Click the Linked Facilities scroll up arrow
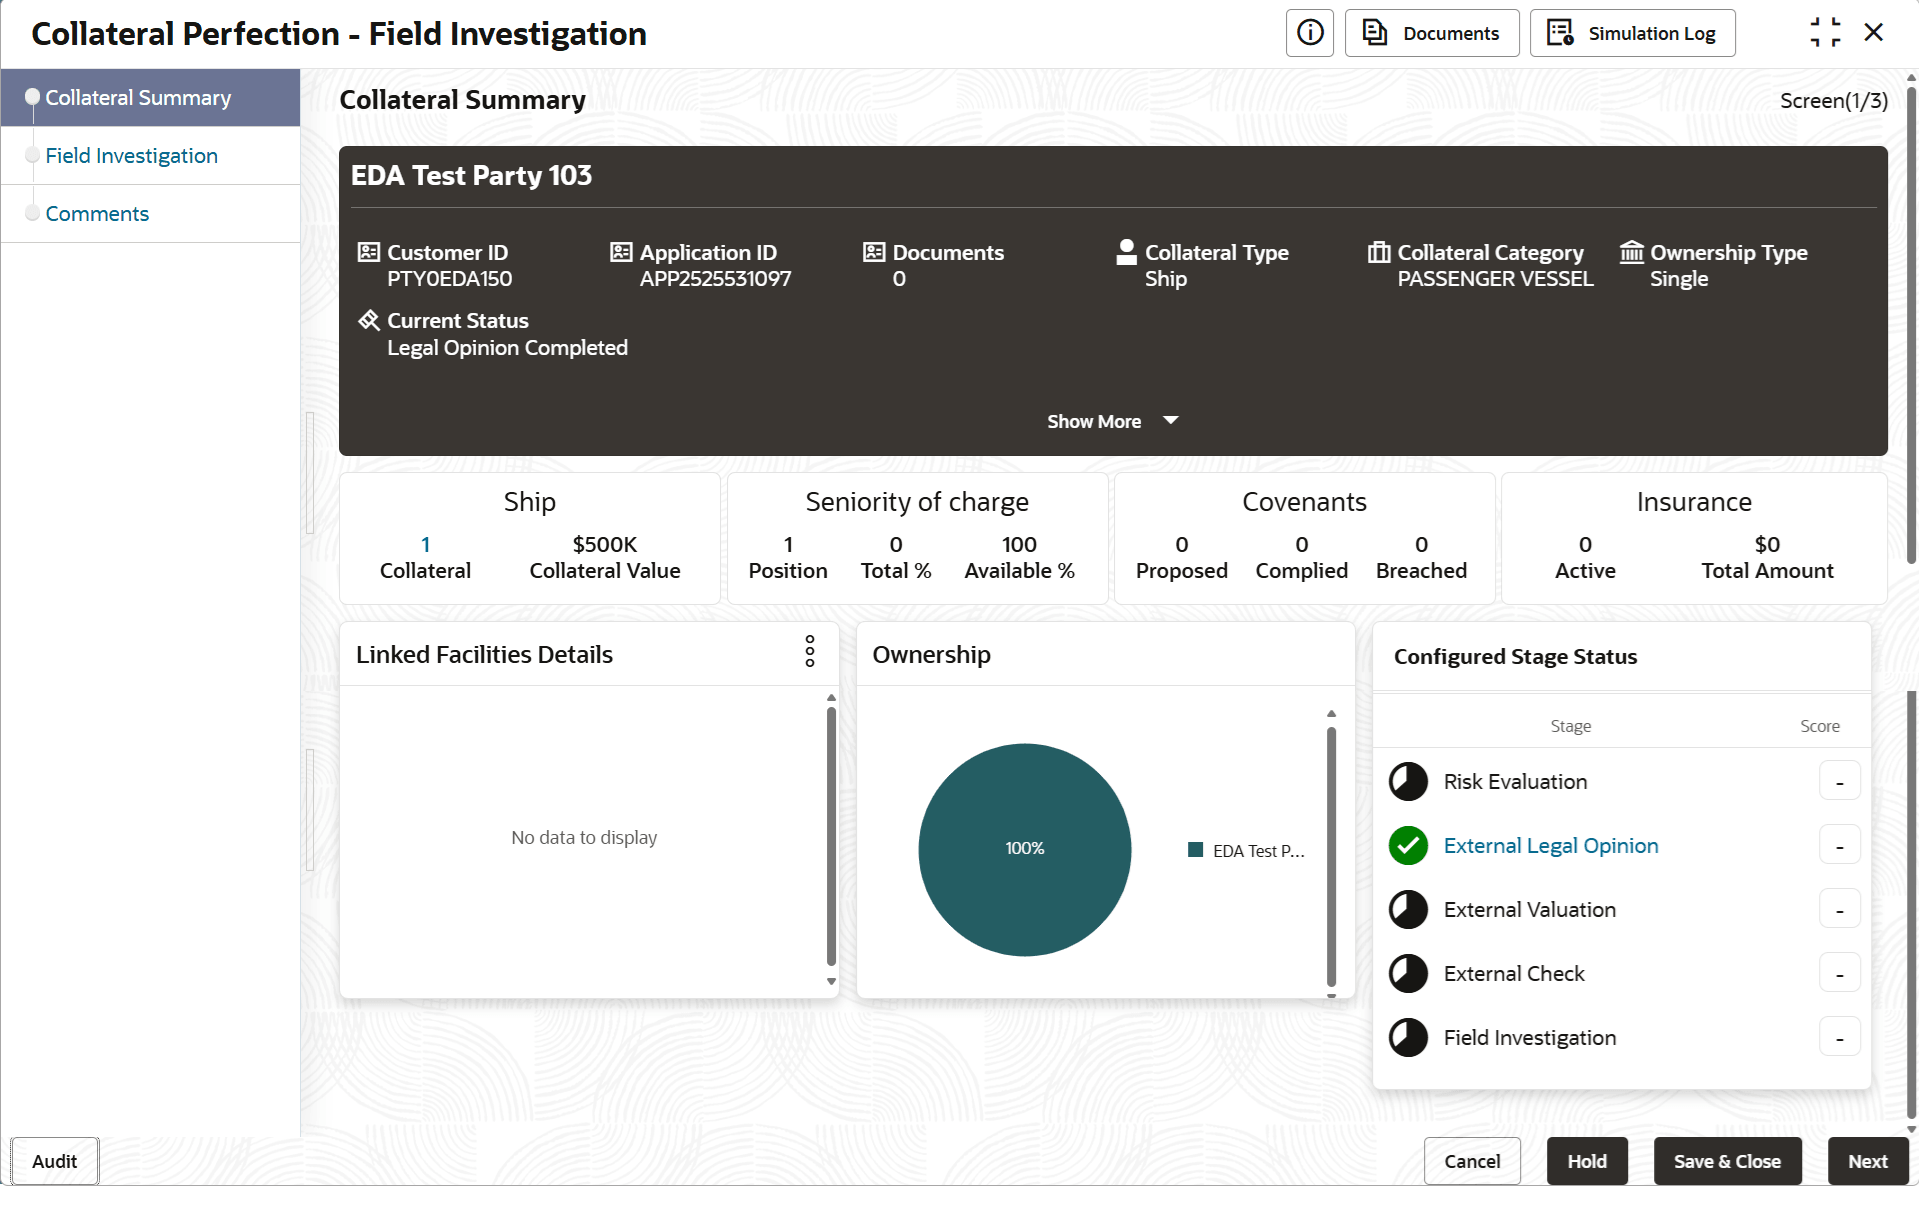This screenshot has height=1223, width=1919. coord(831,698)
